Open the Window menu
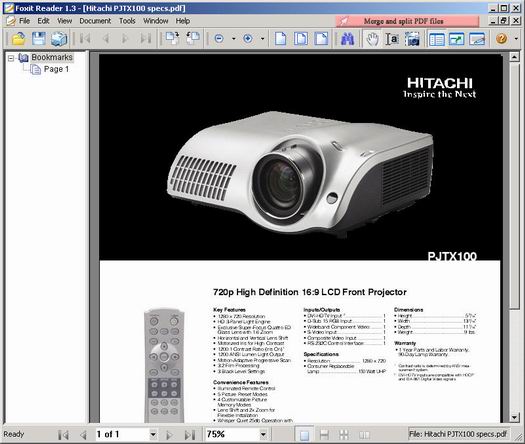Screen dimensions: 525x444 click(x=156, y=21)
